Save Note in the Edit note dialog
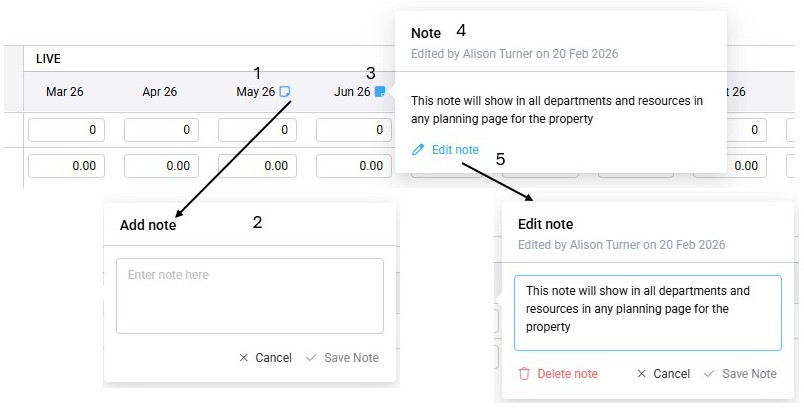Image resolution: width=804 pixels, height=409 pixels. [740, 374]
